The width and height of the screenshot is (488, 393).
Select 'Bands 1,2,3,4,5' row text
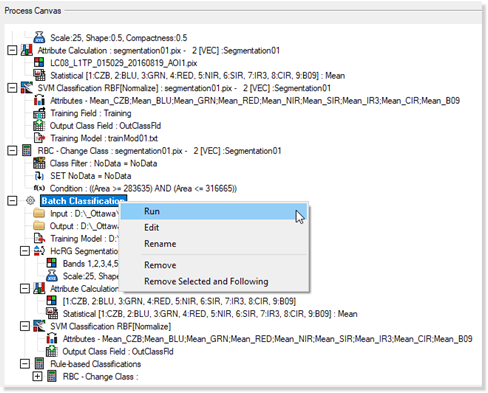click(91, 264)
